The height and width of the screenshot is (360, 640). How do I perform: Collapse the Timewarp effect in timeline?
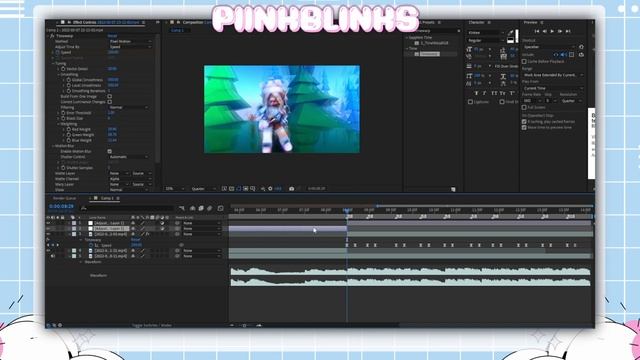(x=80, y=240)
